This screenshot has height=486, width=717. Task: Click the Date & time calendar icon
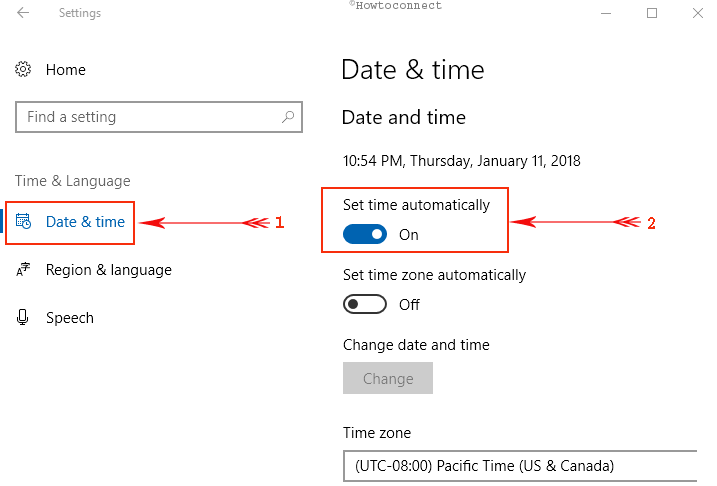click(23, 221)
